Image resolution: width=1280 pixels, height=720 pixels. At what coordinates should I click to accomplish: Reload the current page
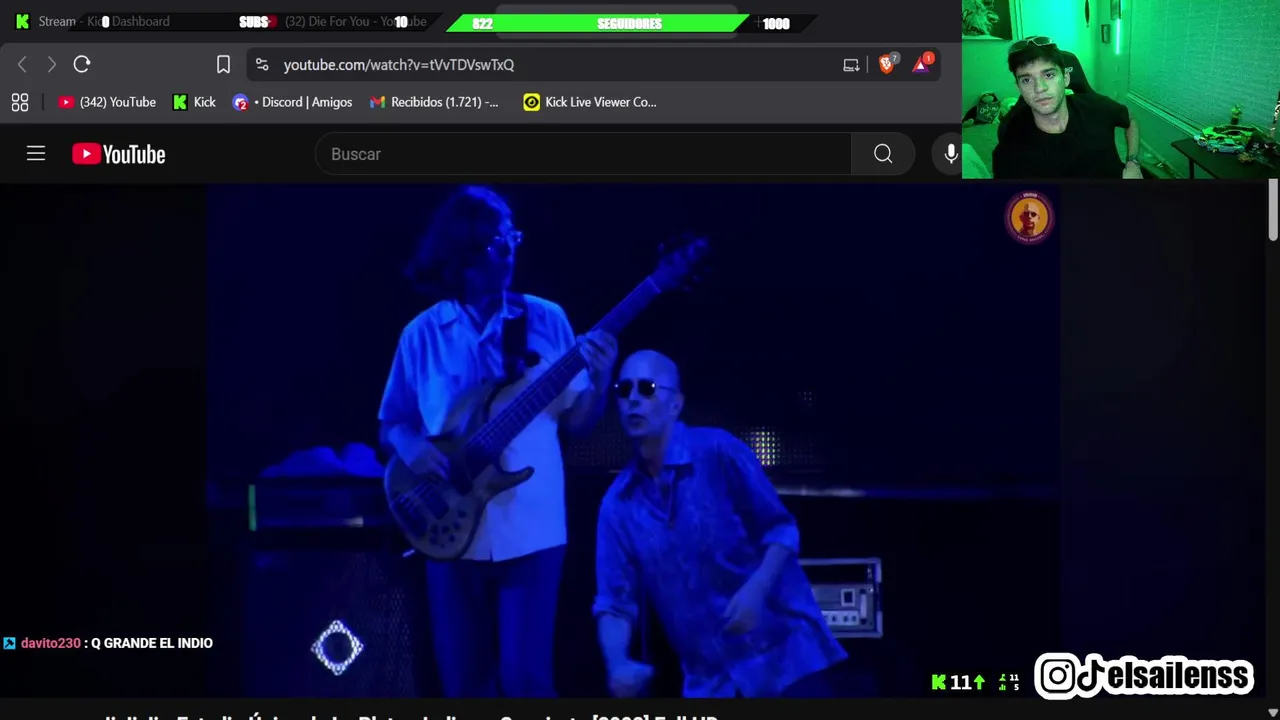tap(82, 64)
